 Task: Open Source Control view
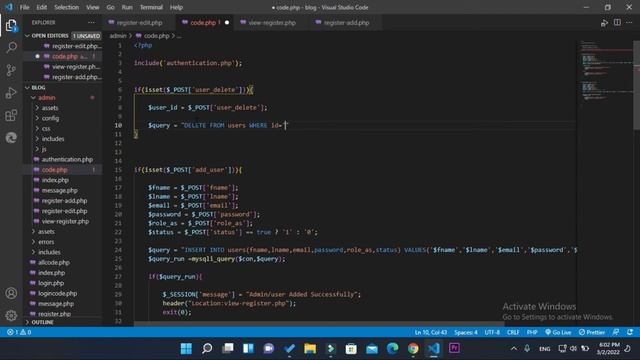pos(11,70)
